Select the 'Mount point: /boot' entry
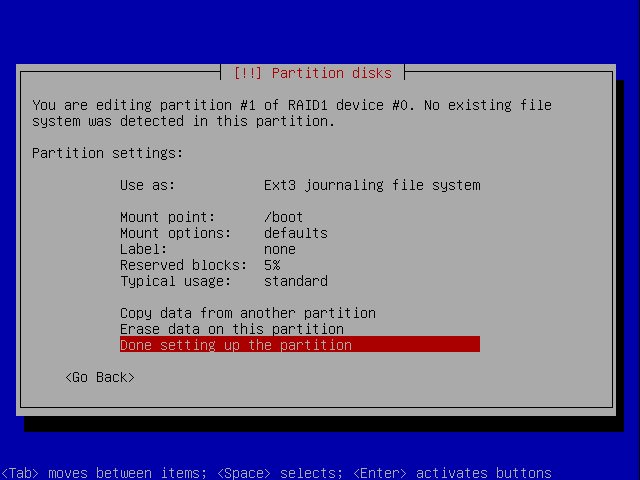The image size is (640, 480). pyautogui.click(x=300, y=217)
